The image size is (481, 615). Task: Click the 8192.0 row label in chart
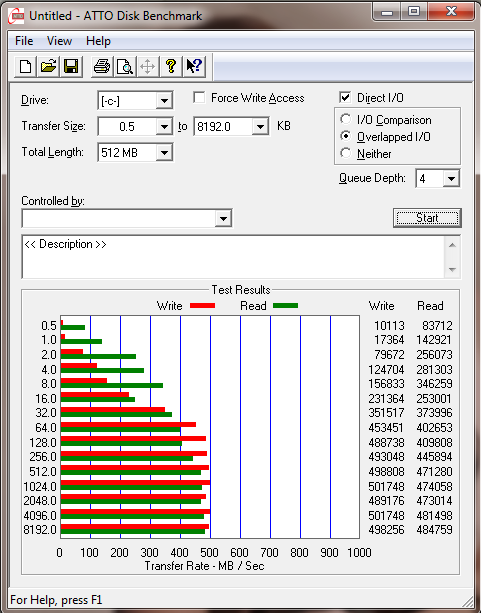click(x=40, y=529)
